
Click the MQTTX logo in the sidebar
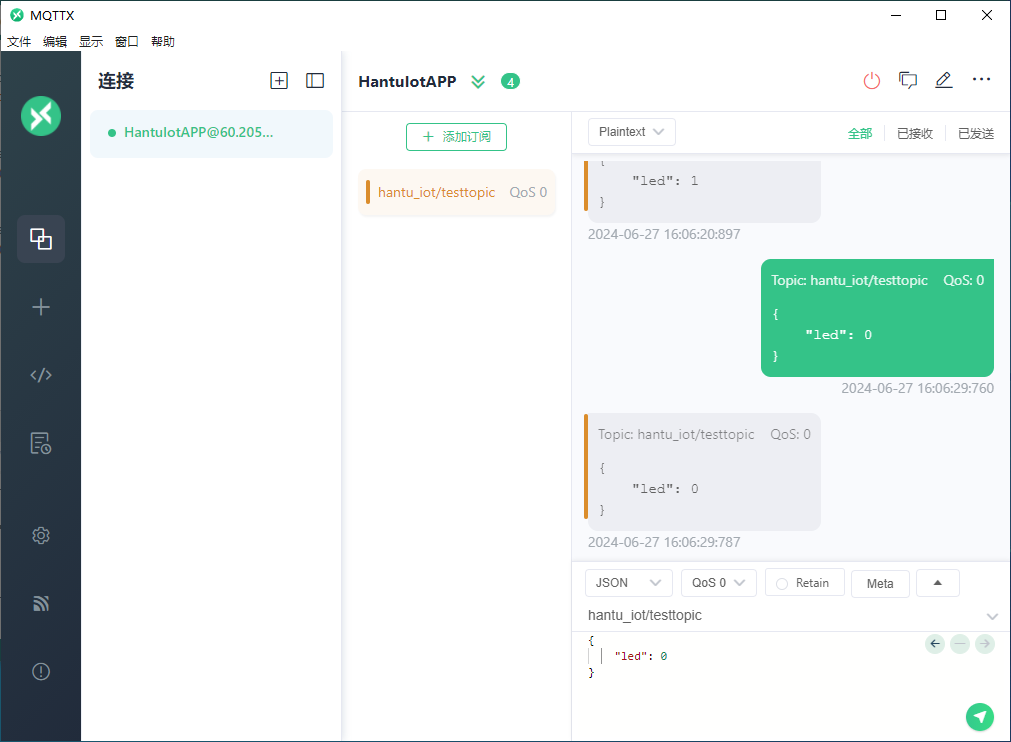(41, 116)
